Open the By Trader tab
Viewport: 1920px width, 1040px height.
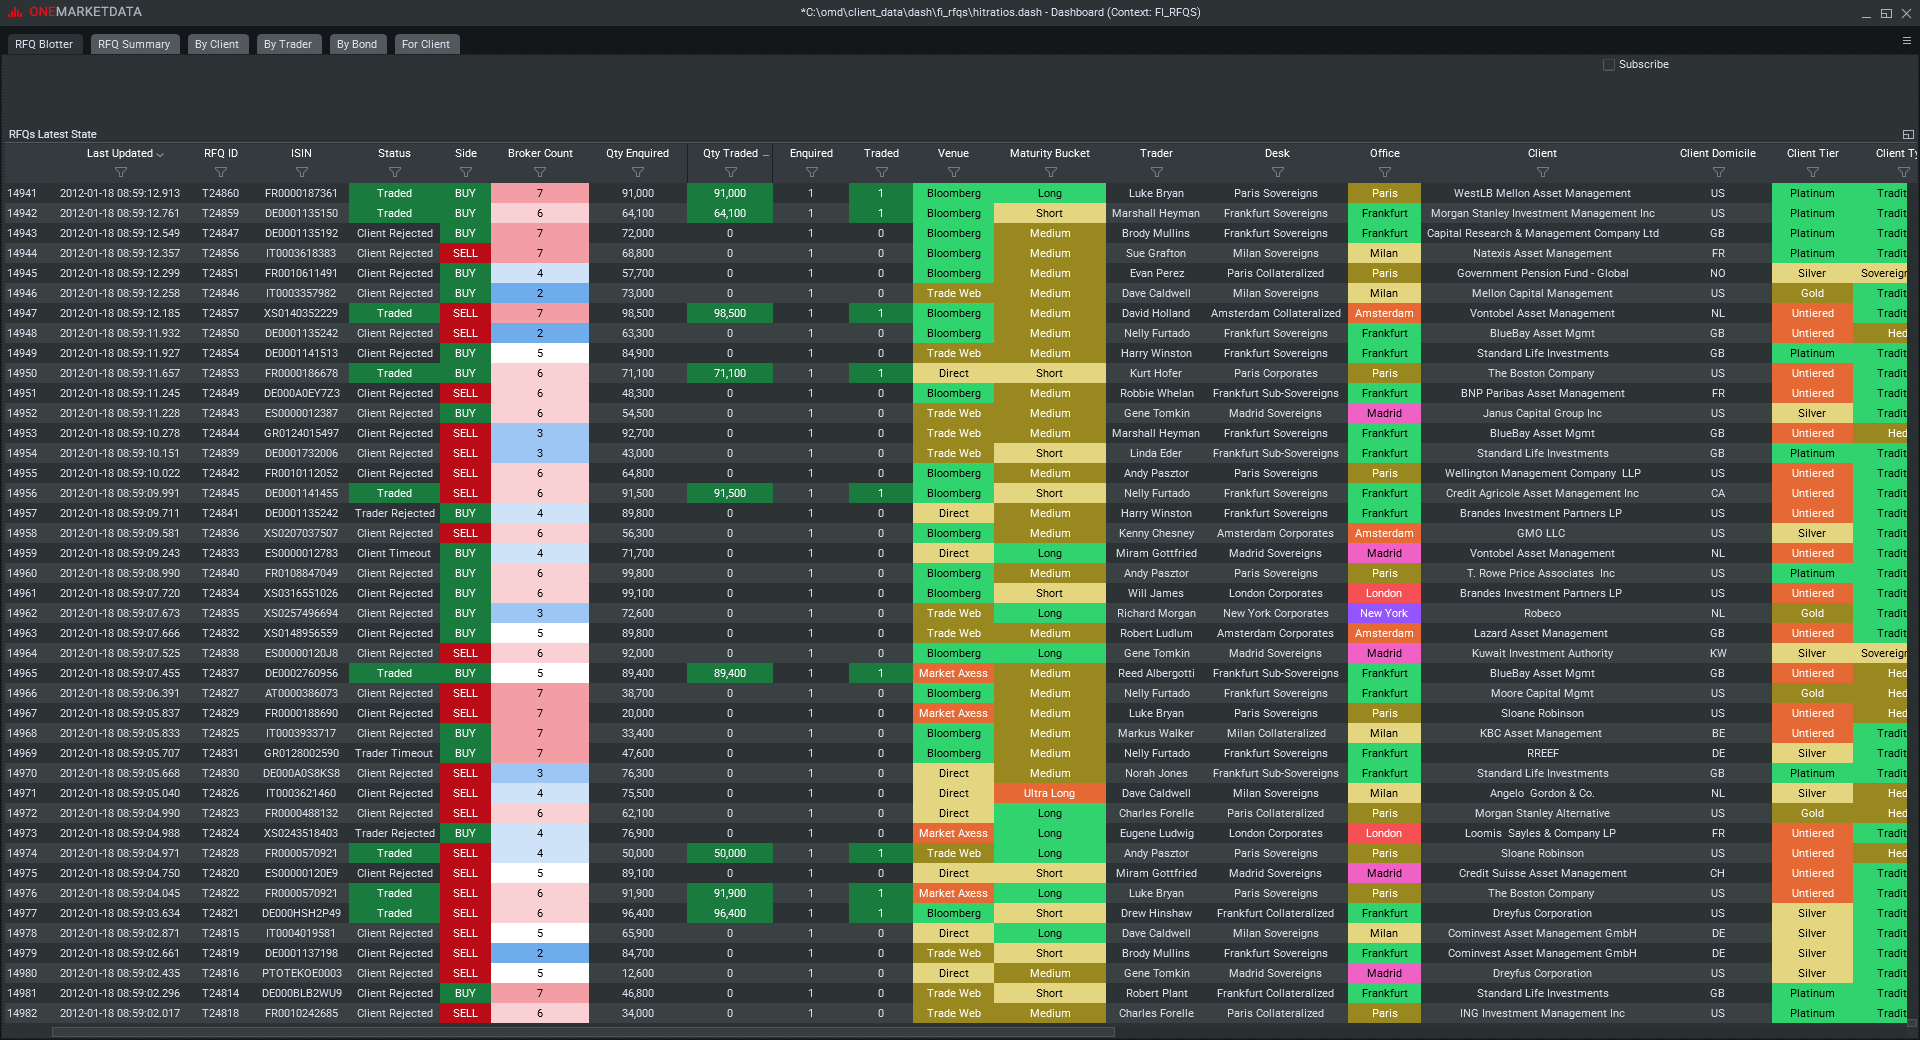[288, 44]
